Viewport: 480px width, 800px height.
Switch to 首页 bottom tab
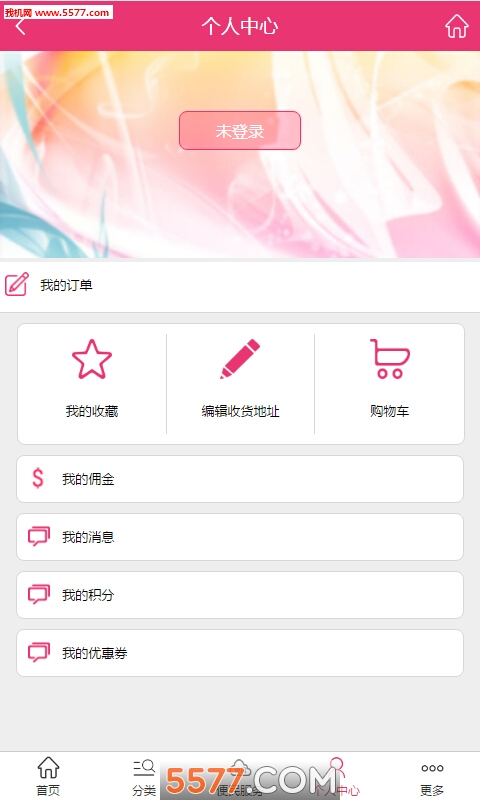48,776
